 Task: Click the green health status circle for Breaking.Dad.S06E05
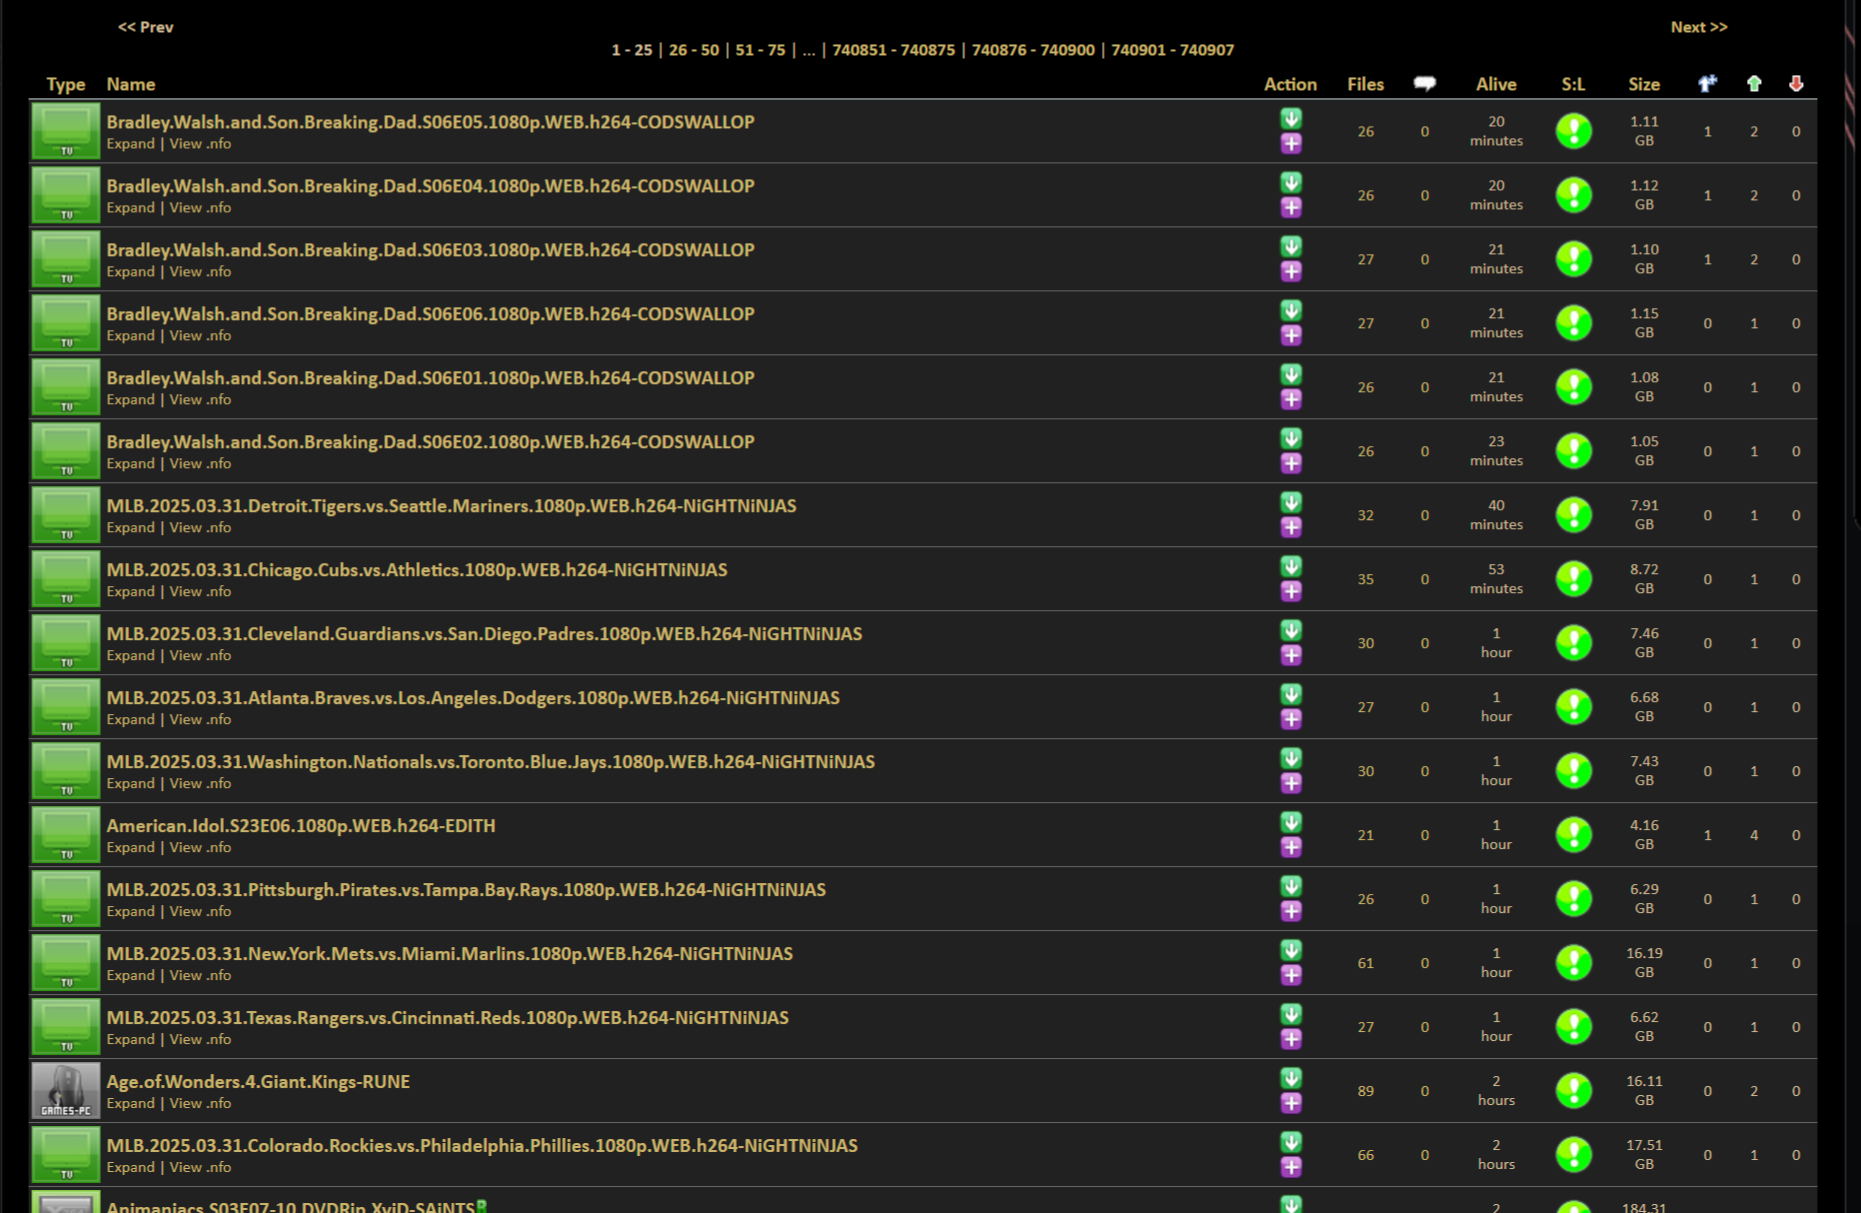tap(1573, 131)
